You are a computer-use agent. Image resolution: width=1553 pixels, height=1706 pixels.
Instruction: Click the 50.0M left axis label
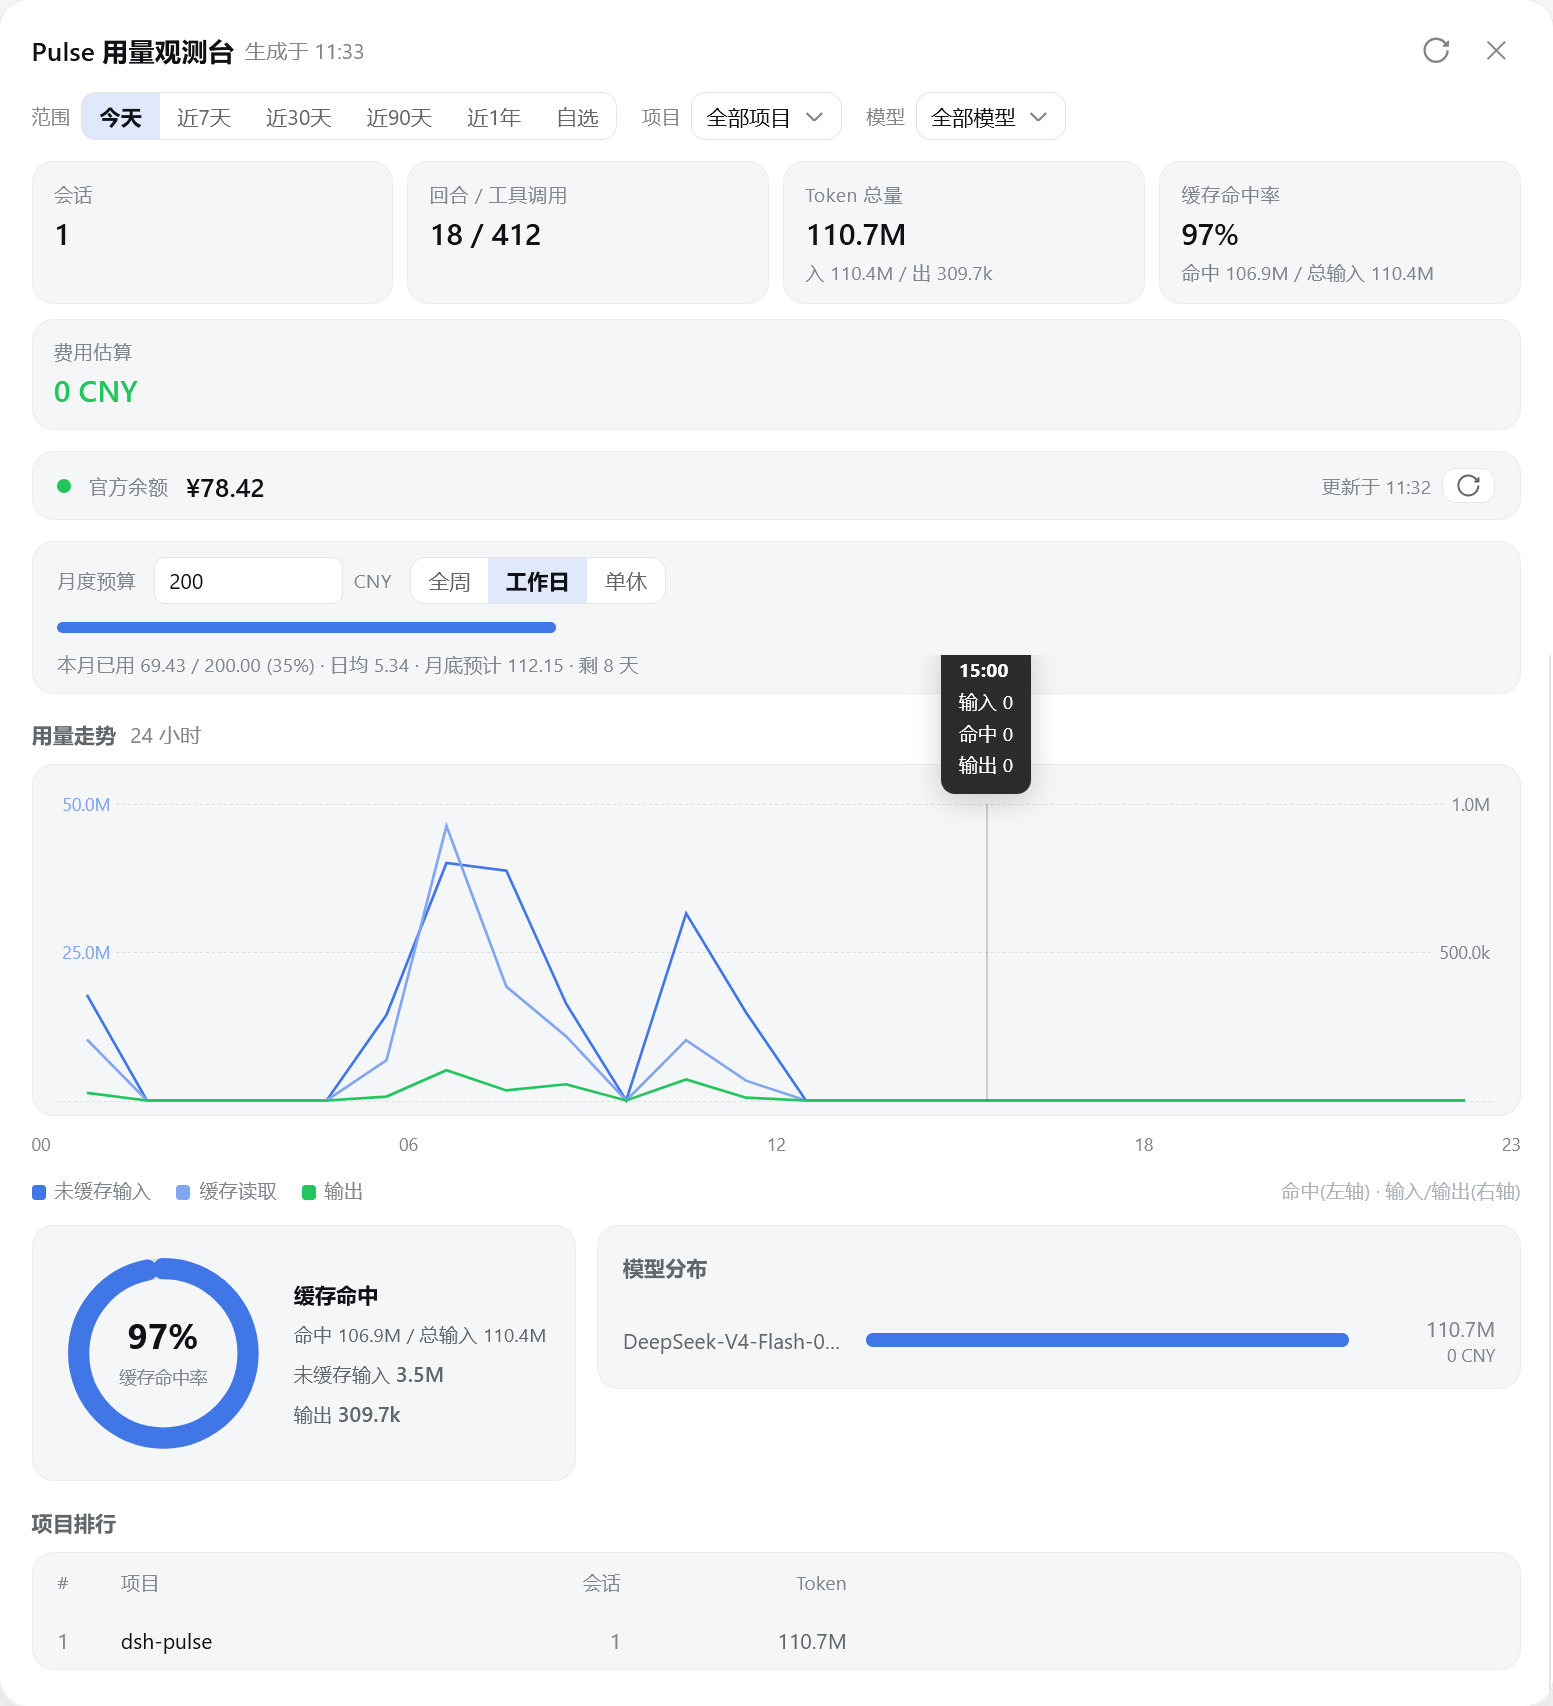86,805
